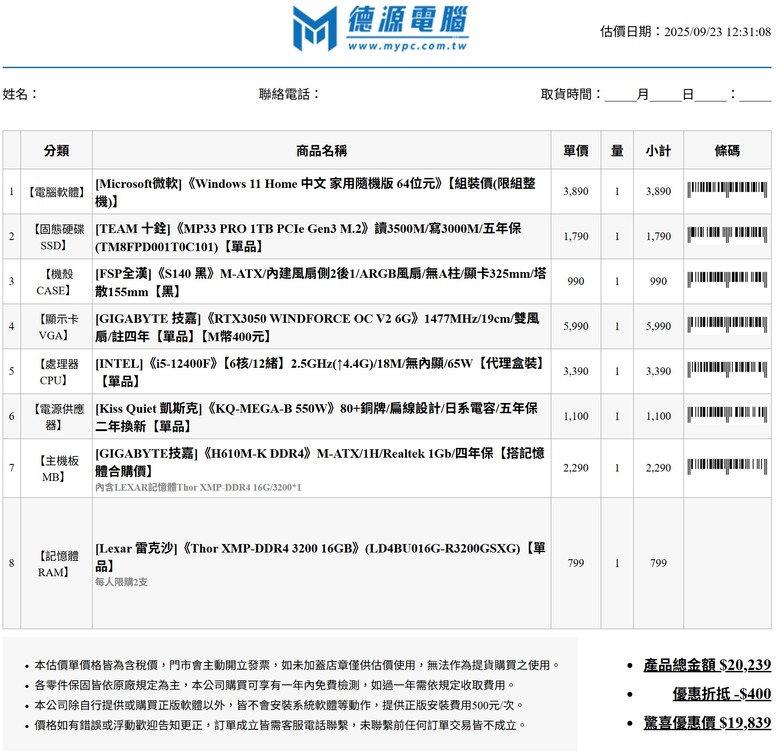Screen dimensions: 780x752
Task: Click the 商品名稱 column header
Action: (321, 150)
